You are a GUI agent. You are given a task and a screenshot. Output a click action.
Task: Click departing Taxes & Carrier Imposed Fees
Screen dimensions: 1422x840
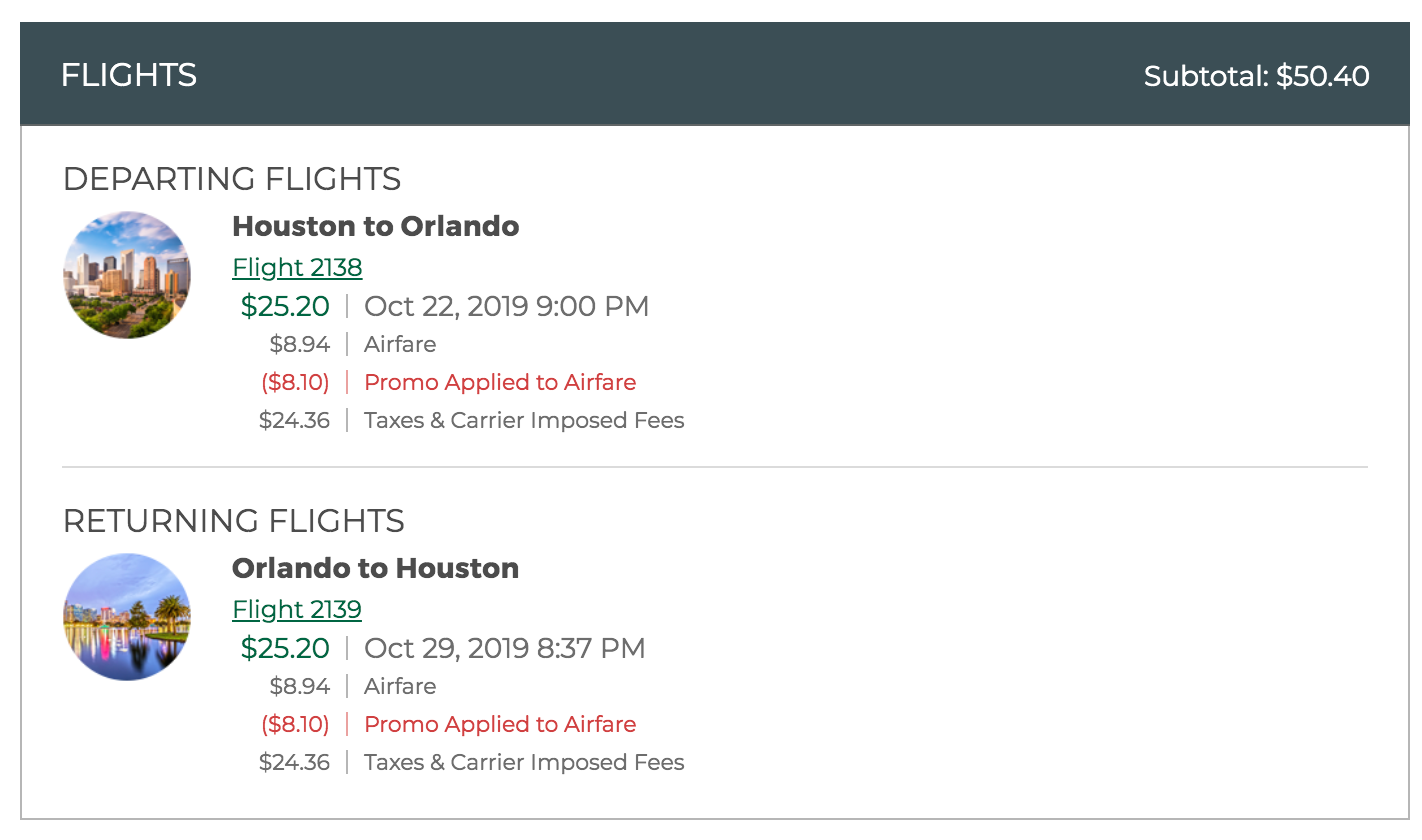coord(524,420)
